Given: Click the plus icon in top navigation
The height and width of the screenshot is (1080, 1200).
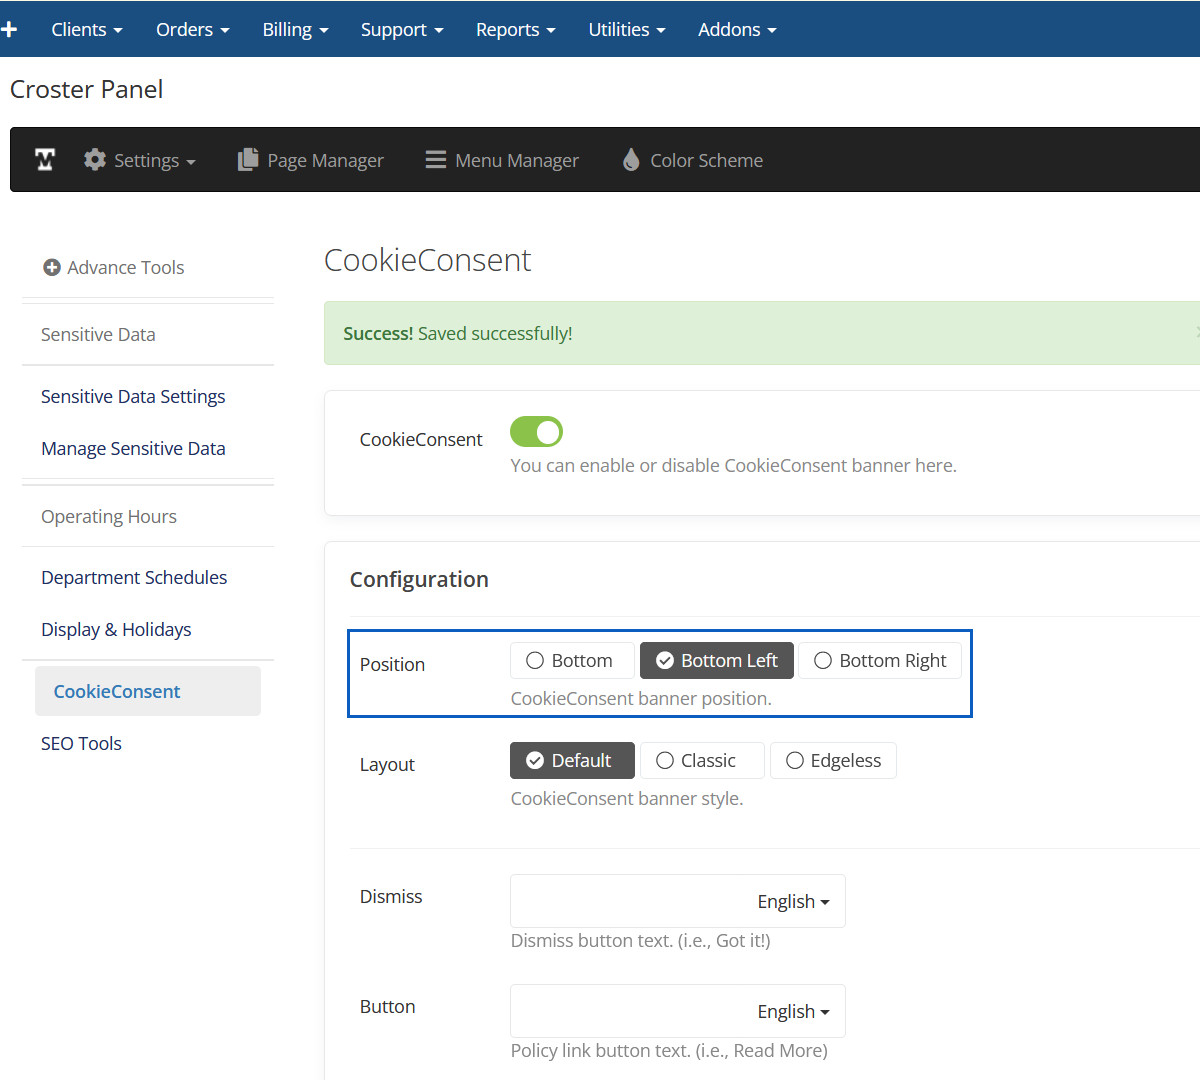Looking at the screenshot, I should [10, 29].
